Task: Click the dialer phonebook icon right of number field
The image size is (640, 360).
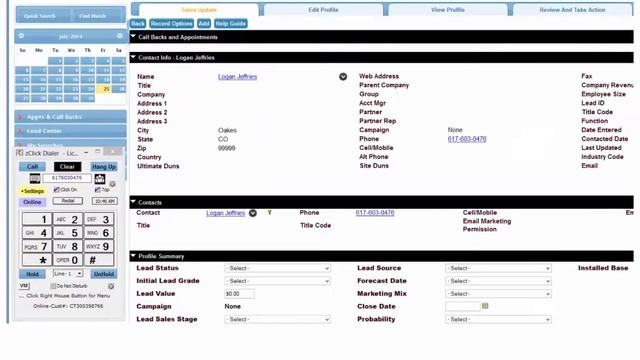Action: click(100, 178)
